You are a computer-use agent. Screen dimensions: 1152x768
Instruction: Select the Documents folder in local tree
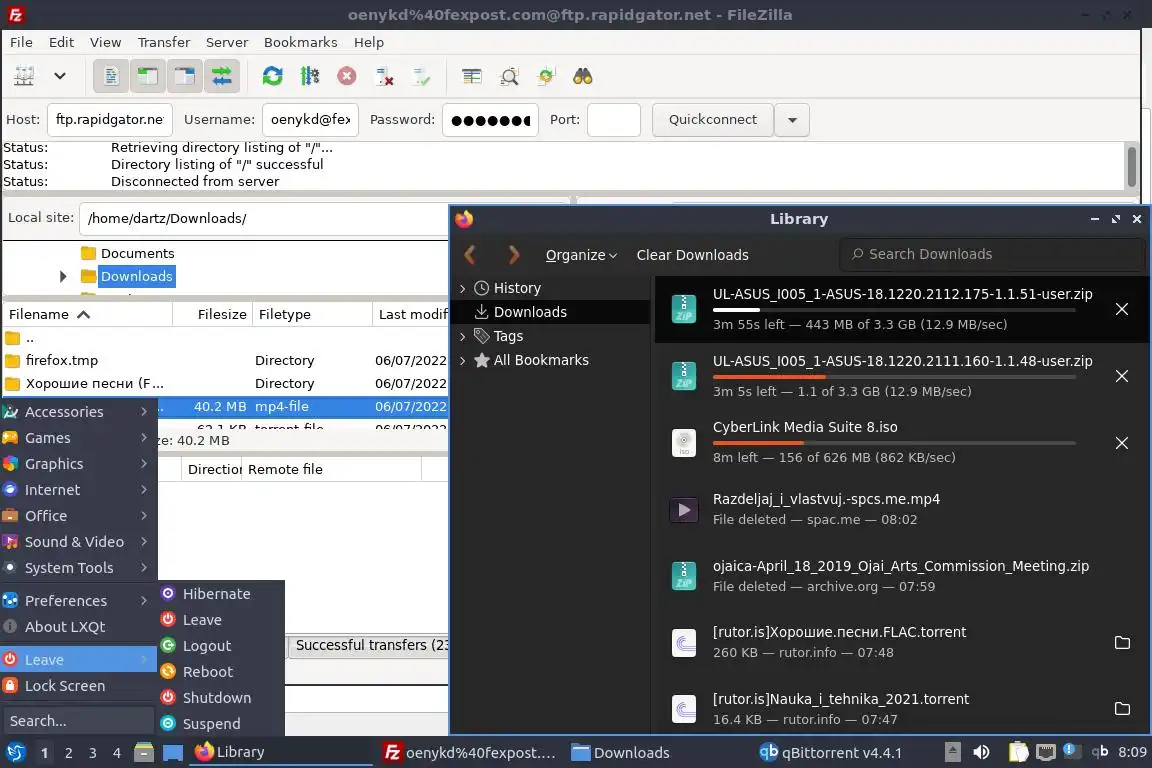click(x=137, y=253)
